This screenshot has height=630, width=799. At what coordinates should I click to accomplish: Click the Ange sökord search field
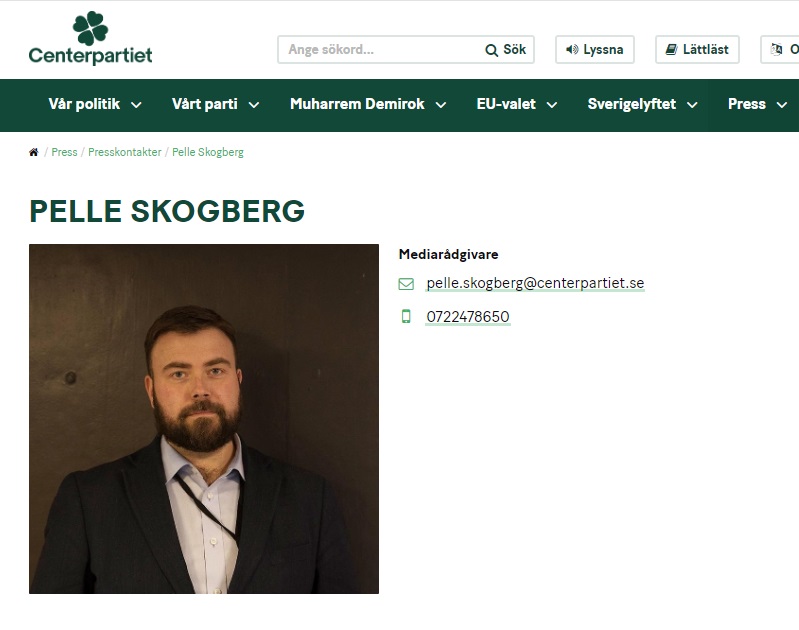pos(380,49)
